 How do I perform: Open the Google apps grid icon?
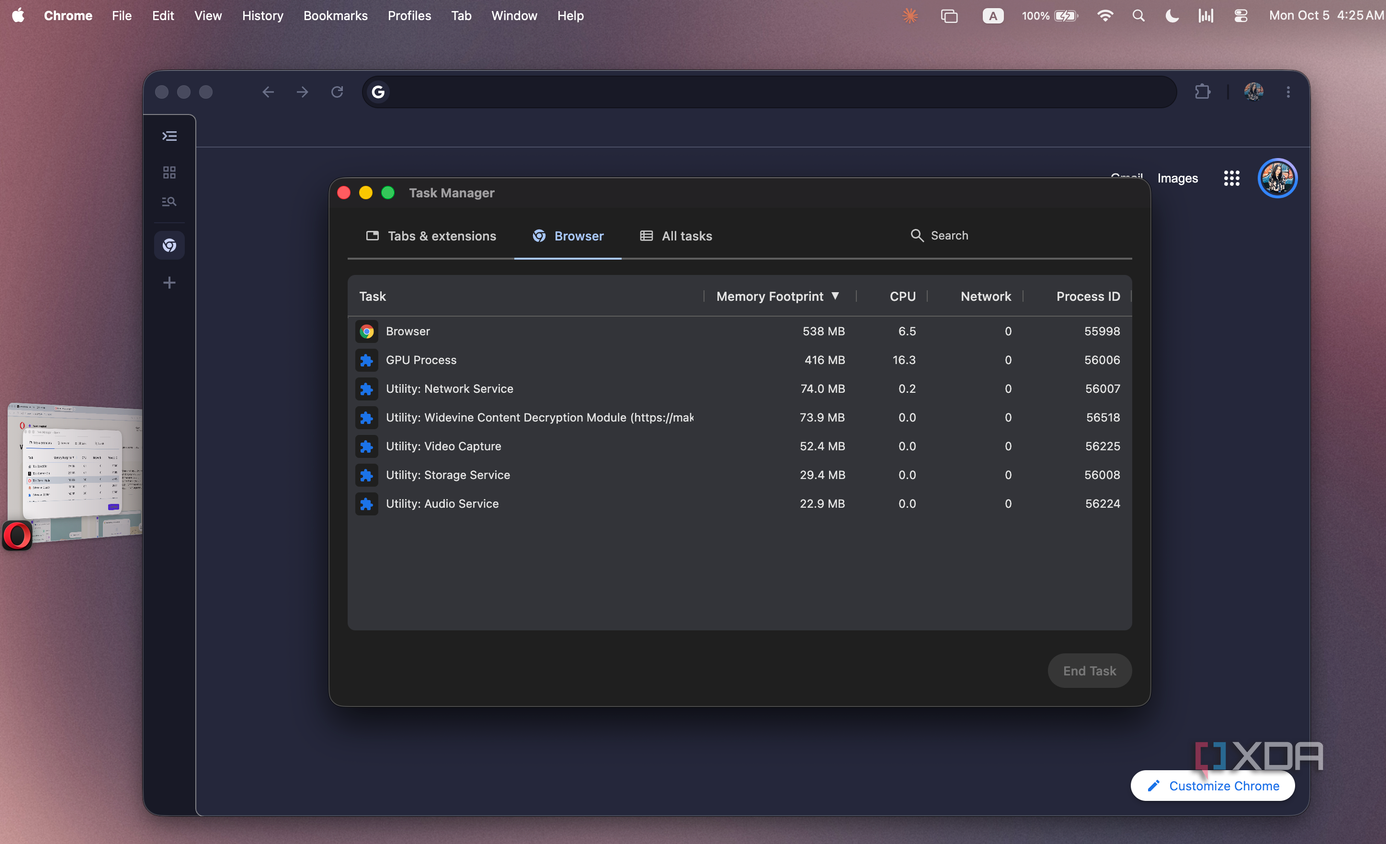click(1231, 178)
